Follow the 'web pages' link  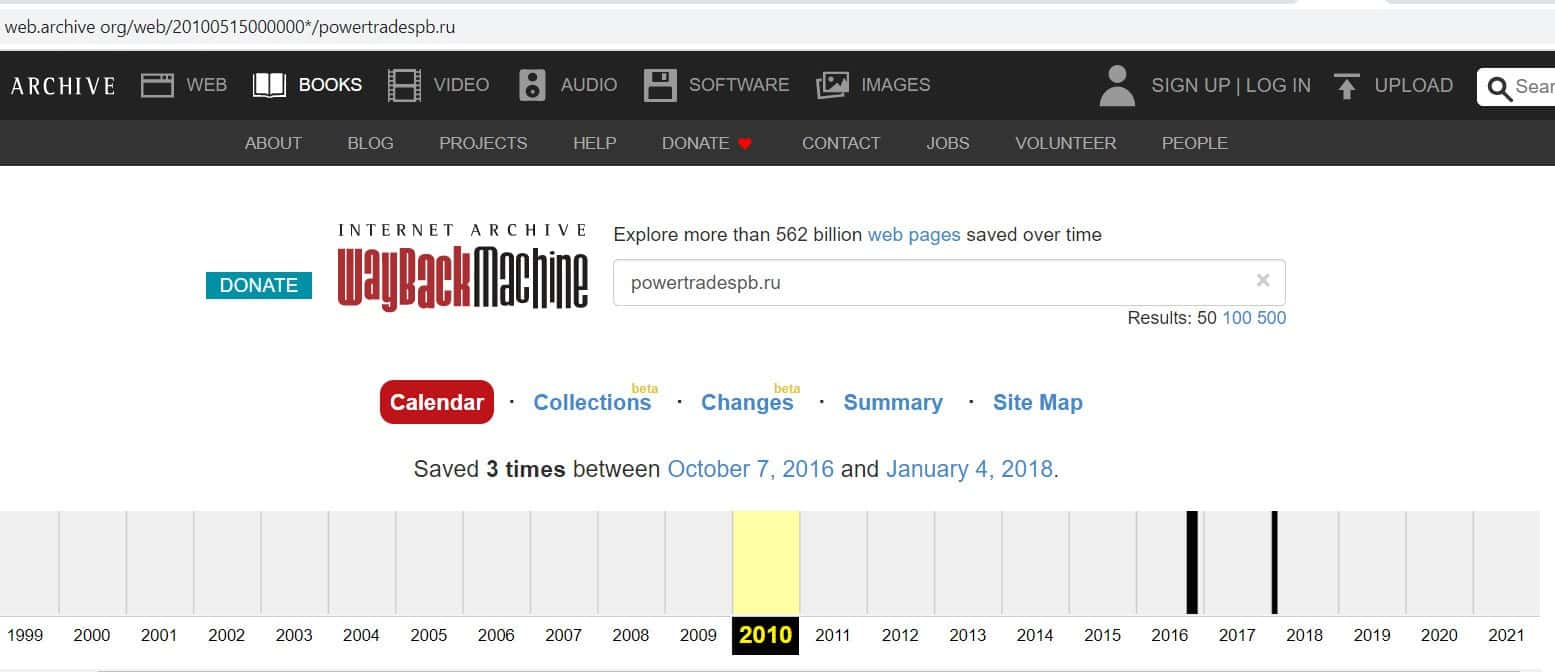pyautogui.click(x=914, y=235)
